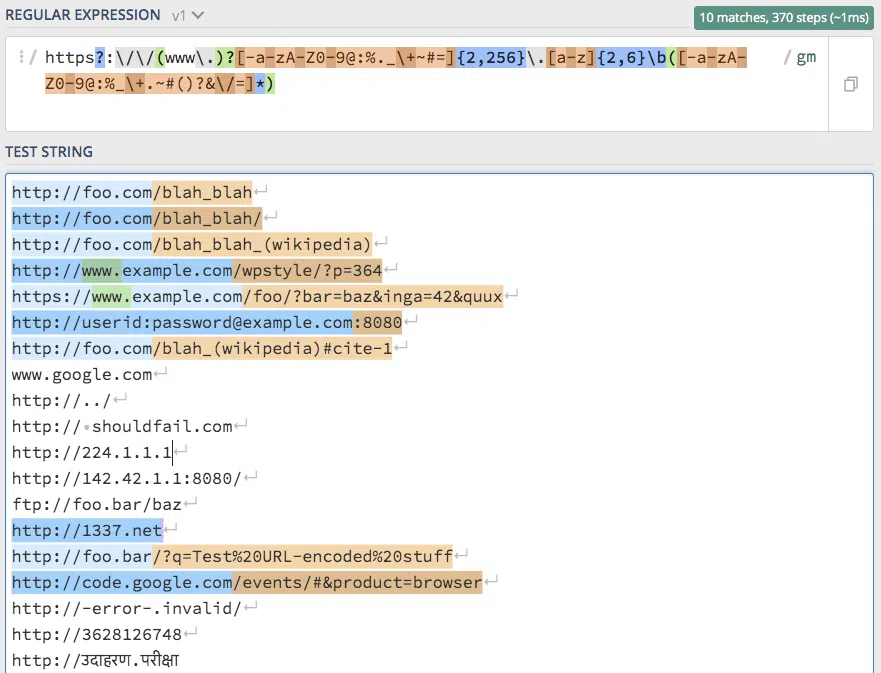Click the first line "http://foo.com/blah_blah"
The height and width of the screenshot is (673, 881).
pos(132,193)
